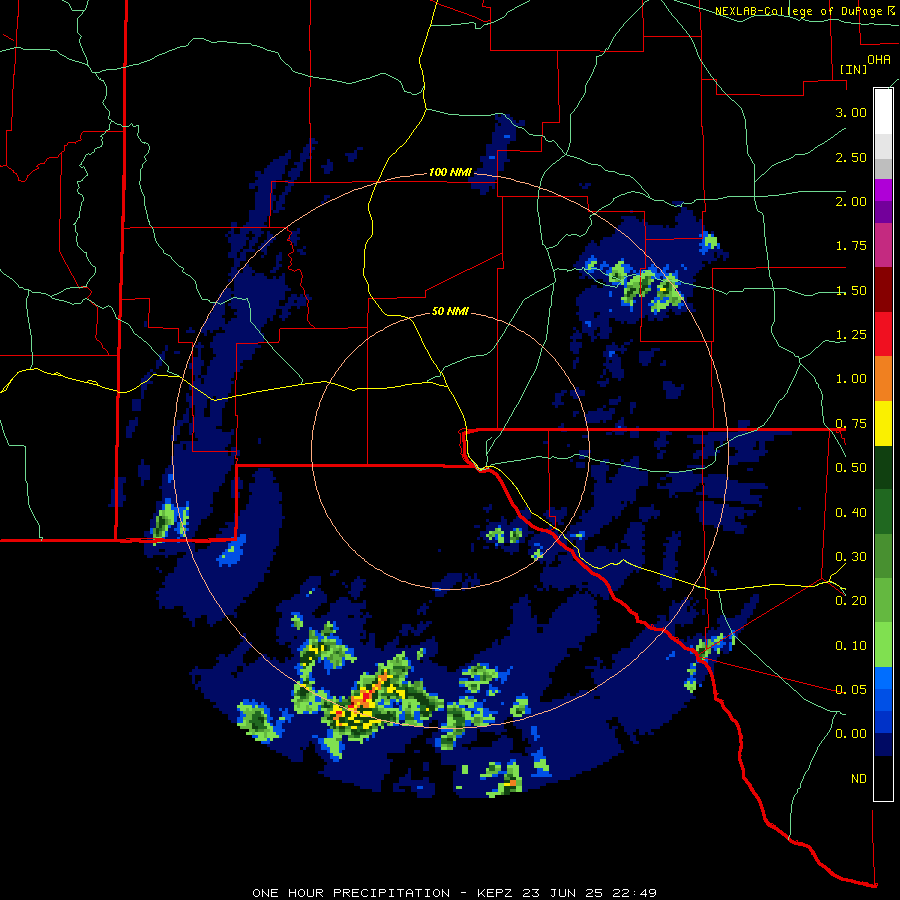Select the 1.25 legend value
Screen dimensions: 900x900
click(851, 335)
